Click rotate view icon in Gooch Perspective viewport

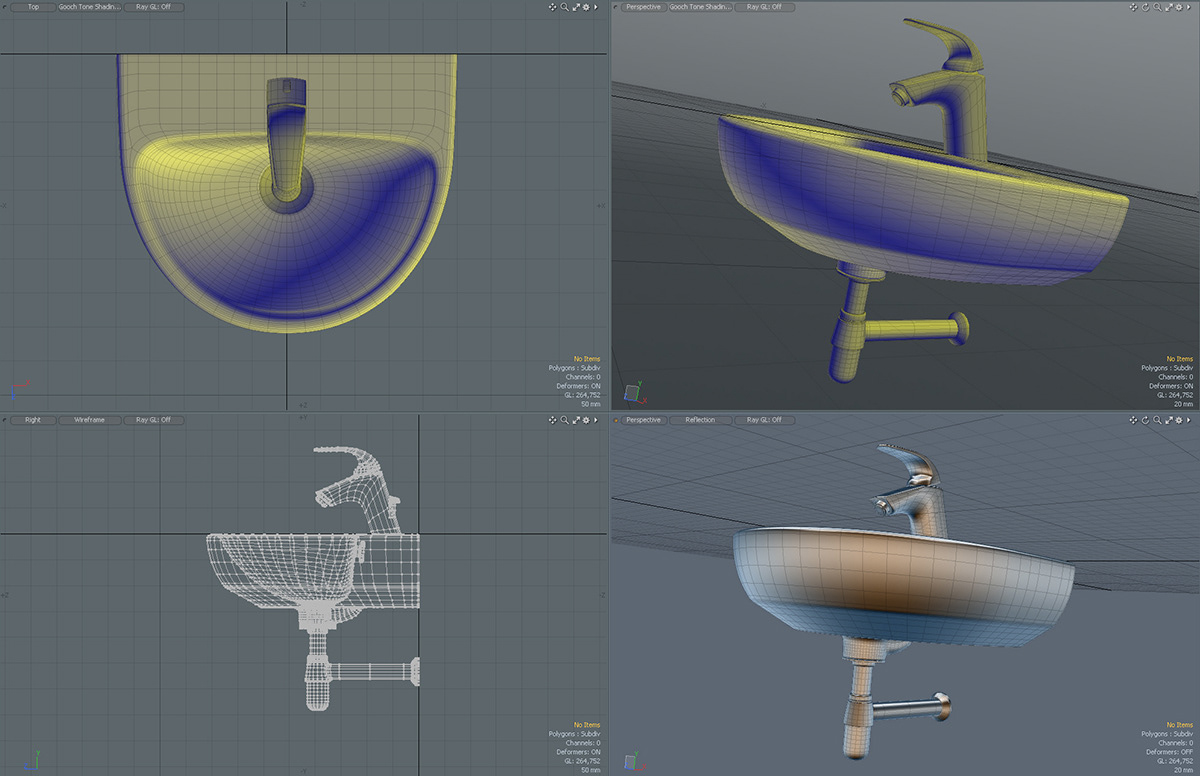pos(1145,7)
